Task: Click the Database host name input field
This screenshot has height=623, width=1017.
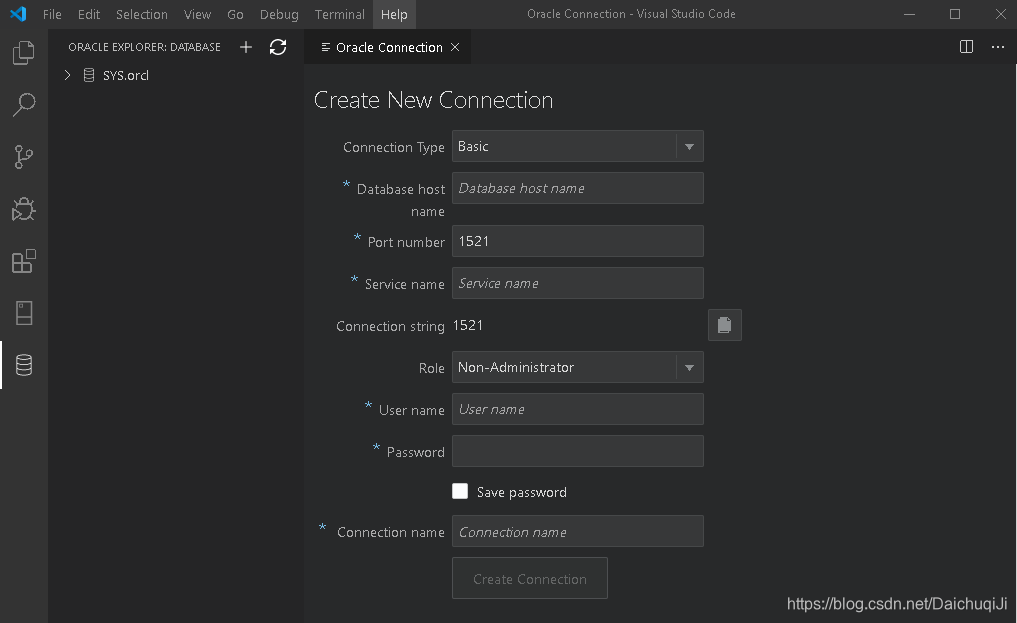Action: (x=577, y=188)
